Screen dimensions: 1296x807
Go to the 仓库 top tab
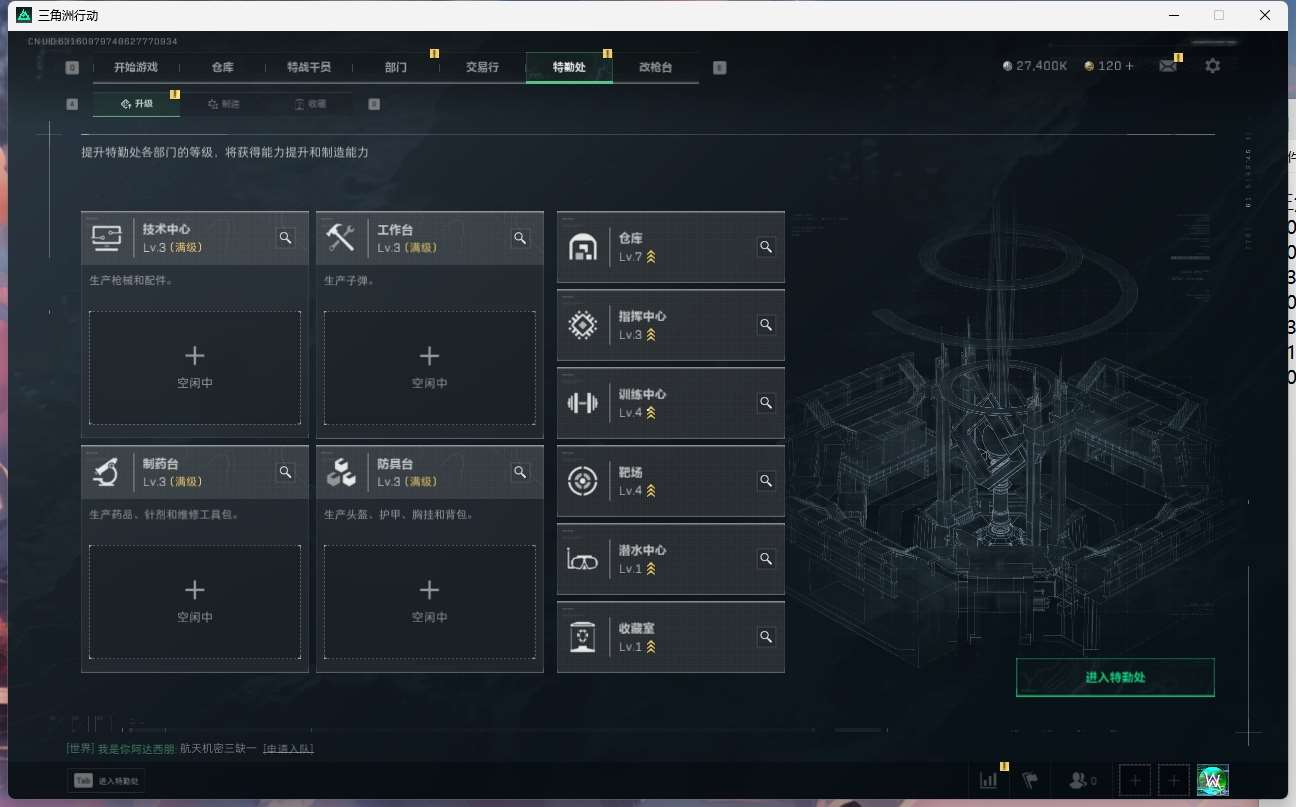(222, 67)
